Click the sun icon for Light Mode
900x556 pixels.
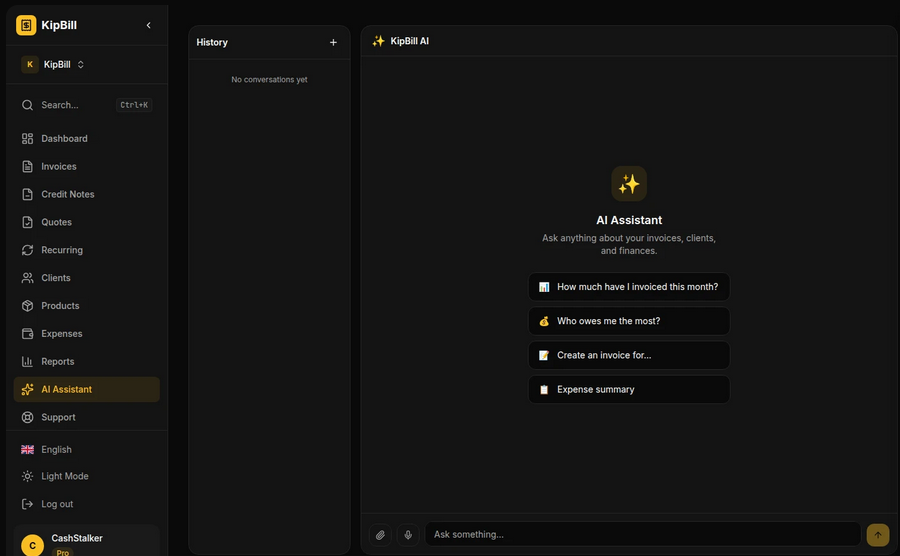coord(27,476)
